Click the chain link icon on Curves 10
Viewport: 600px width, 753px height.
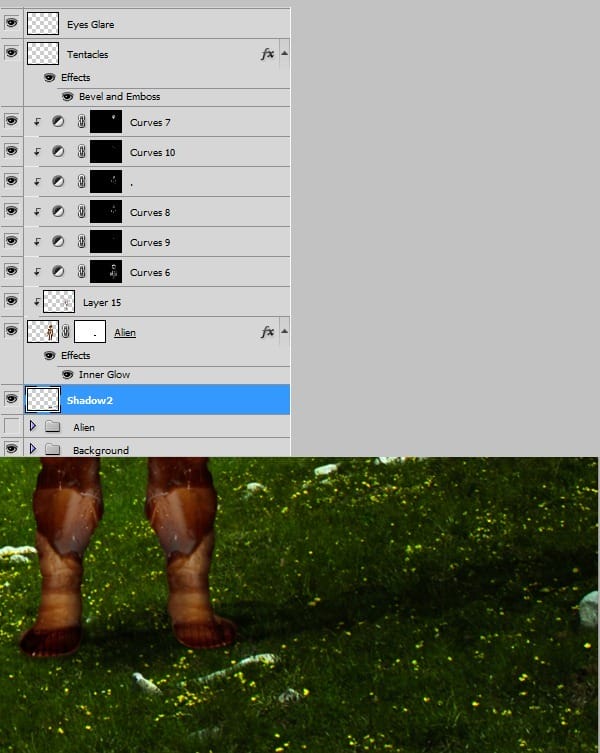tap(82, 152)
